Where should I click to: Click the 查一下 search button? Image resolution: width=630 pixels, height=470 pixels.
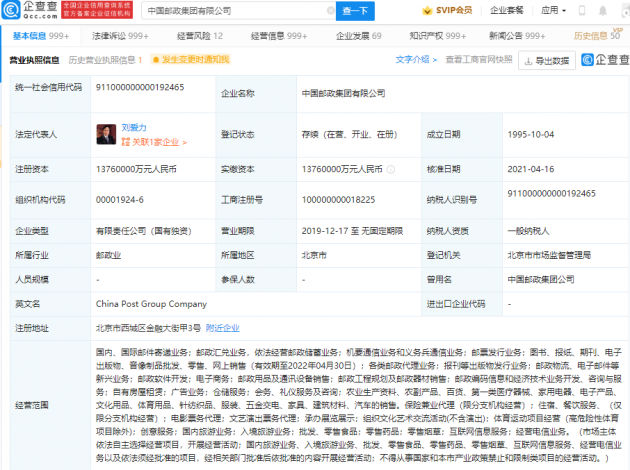(355, 11)
